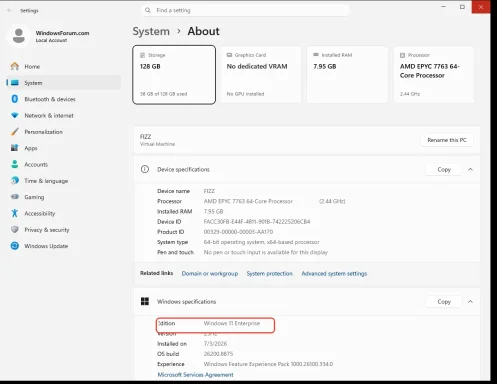Screen dimensions: 497x384
Task: Click the Privacy & security shield icon
Action: 15,229
